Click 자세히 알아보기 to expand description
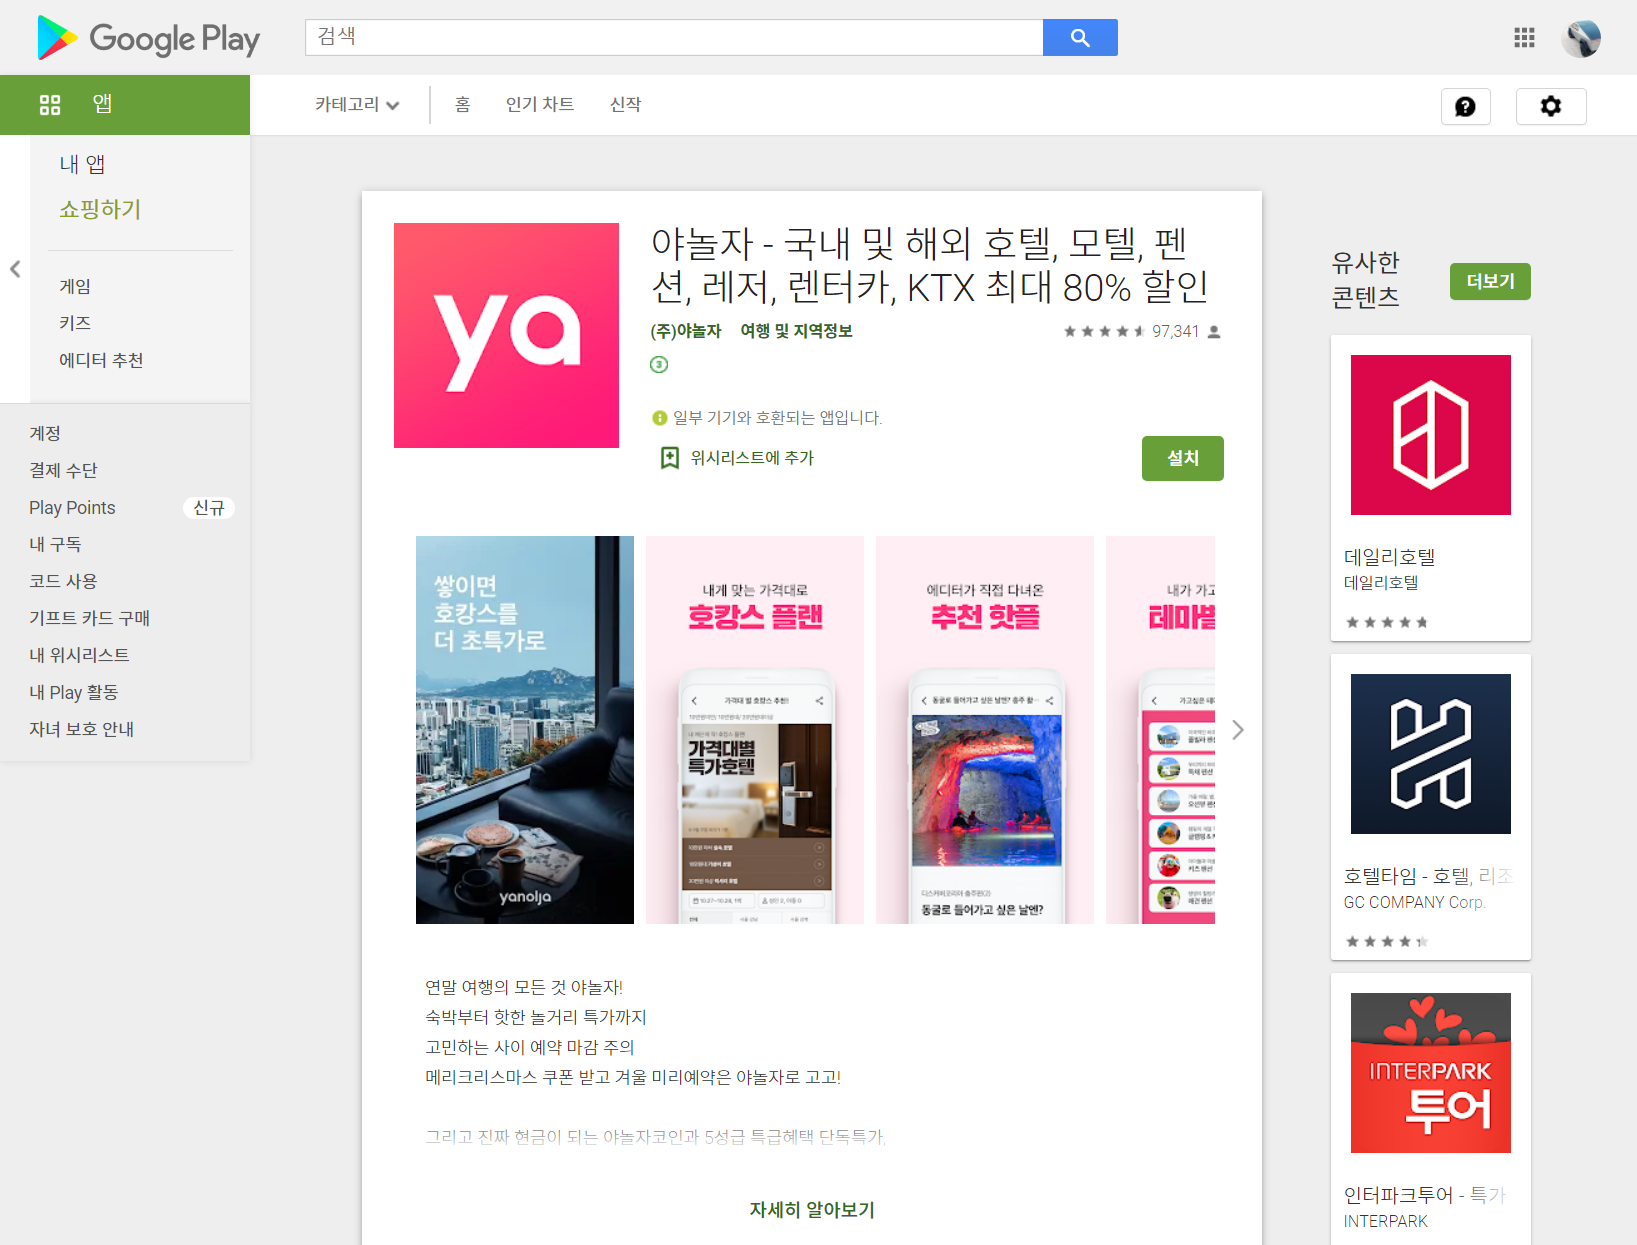This screenshot has height=1245, width=1637. pyautogui.click(x=812, y=1210)
